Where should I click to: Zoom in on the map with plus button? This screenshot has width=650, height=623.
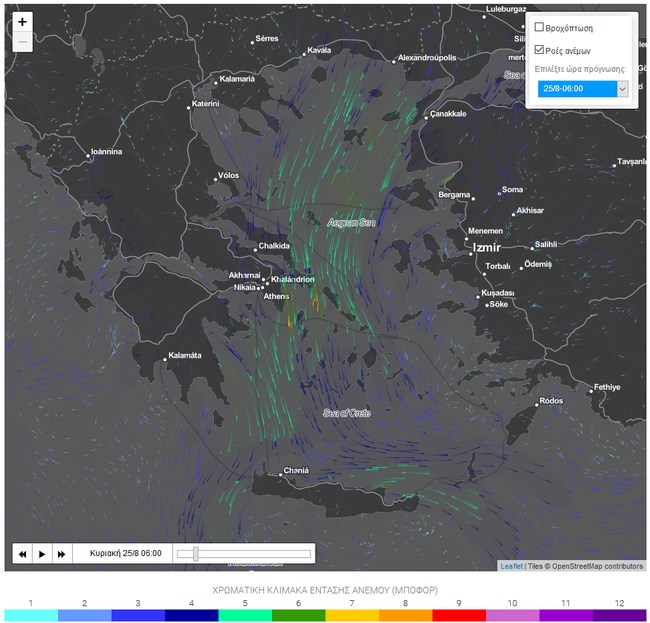[x=22, y=22]
